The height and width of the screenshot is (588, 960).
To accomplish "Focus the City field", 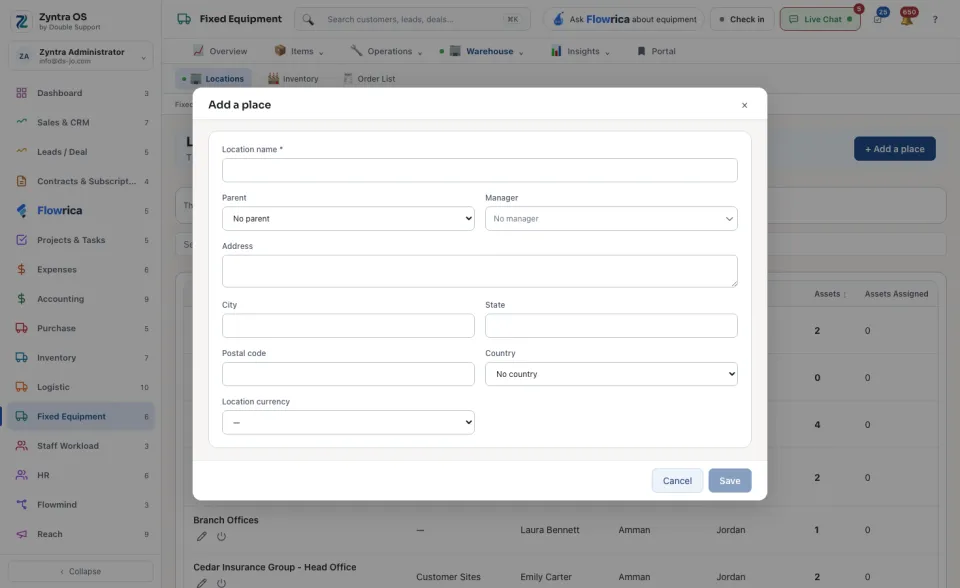I will (348, 326).
